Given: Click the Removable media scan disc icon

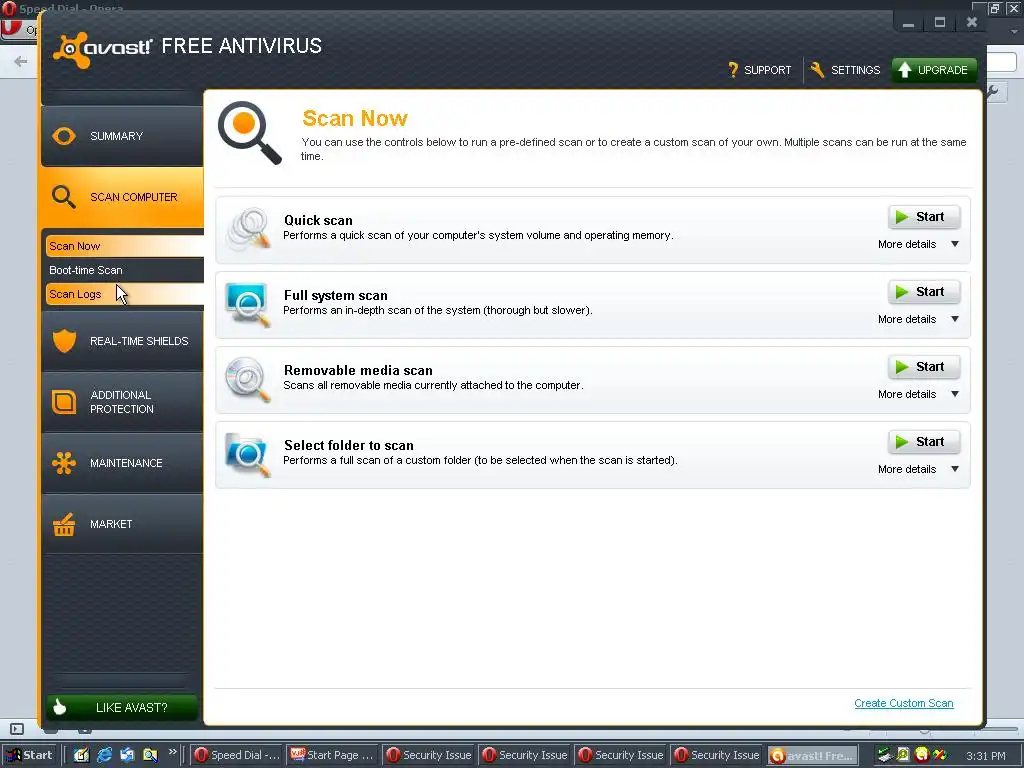Looking at the screenshot, I should click(248, 379).
